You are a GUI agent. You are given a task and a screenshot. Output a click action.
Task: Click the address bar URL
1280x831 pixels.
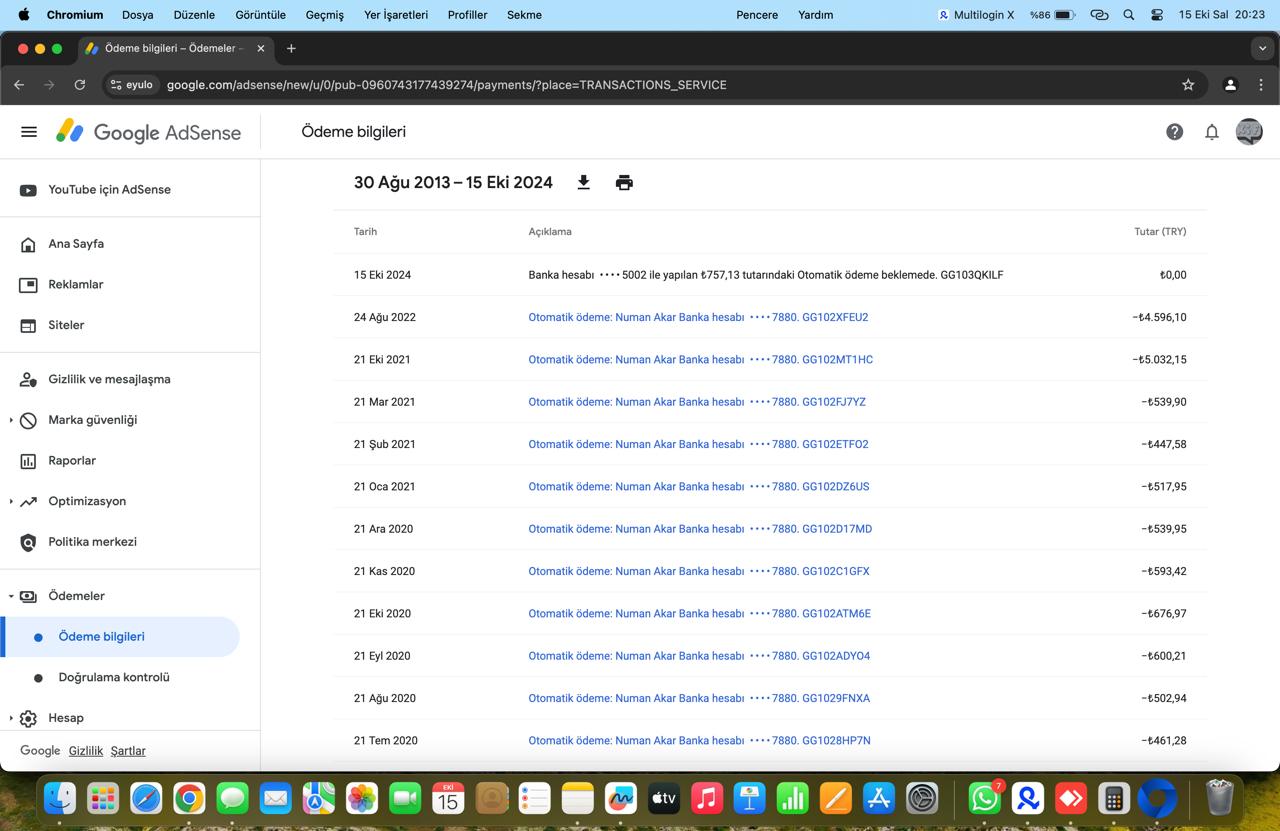(447, 85)
